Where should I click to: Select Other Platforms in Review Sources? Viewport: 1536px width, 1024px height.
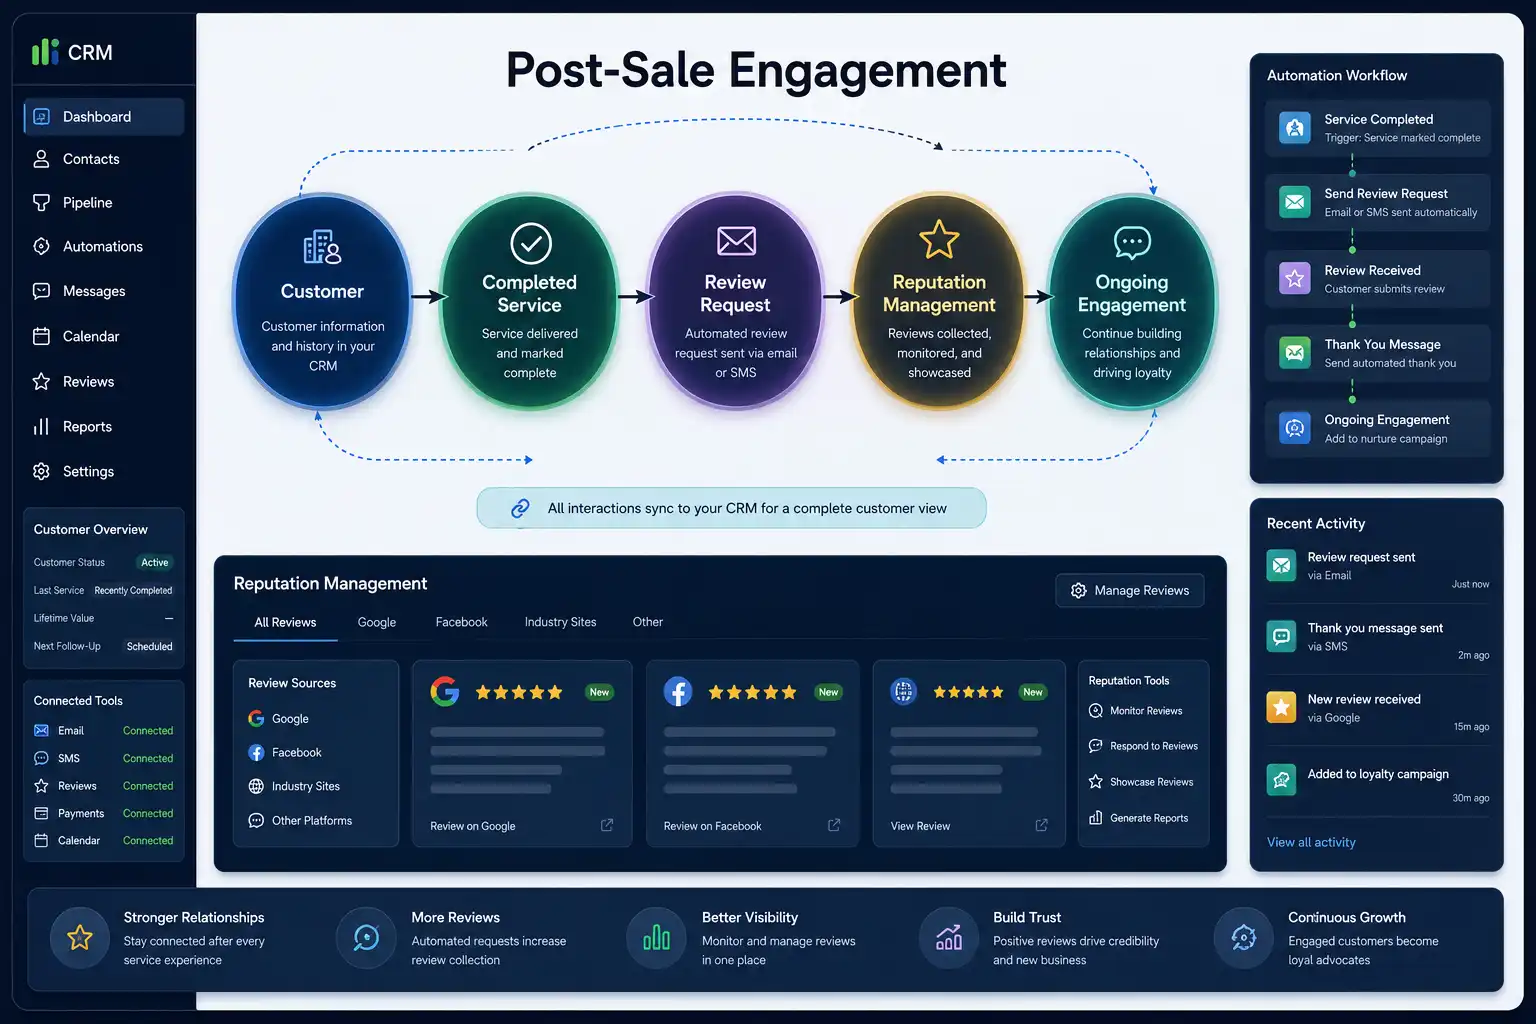[300, 821]
